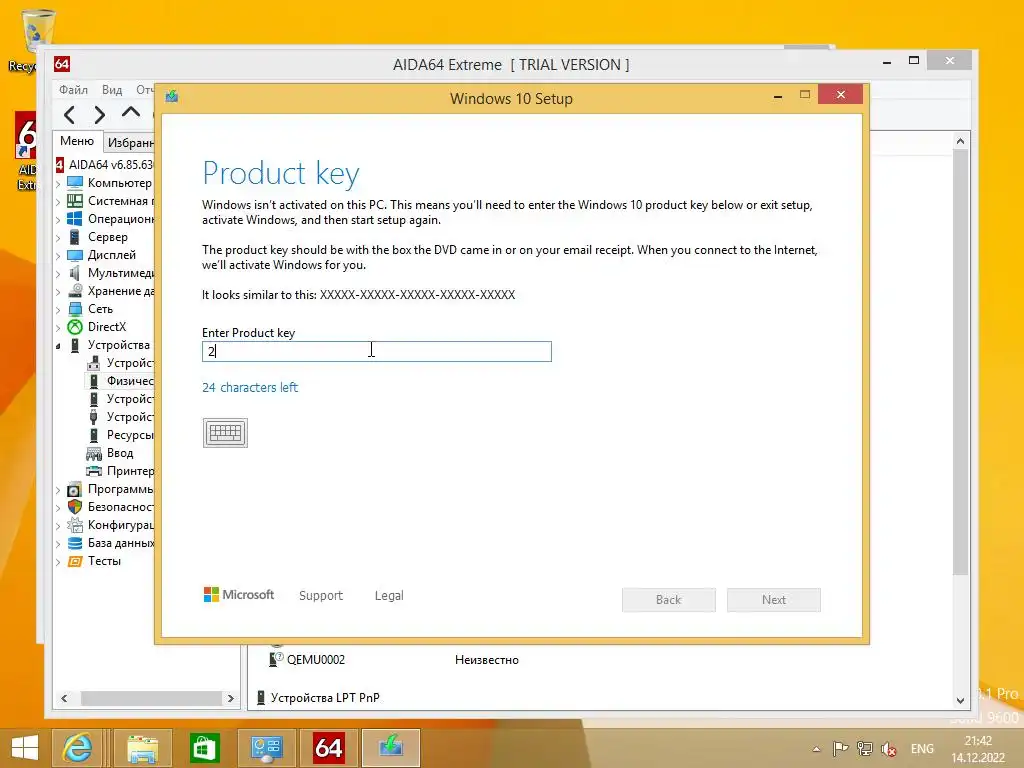Image resolution: width=1024 pixels, height=768 pixels.
Task: Click right arrow of tree horizontal scrollbar
Action: click(x=231, y=698)
